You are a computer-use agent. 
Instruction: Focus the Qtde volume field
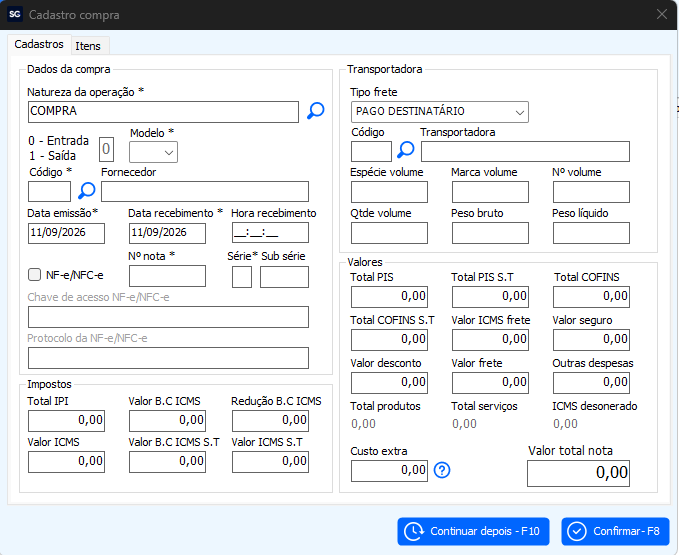(x=389, y=233)
